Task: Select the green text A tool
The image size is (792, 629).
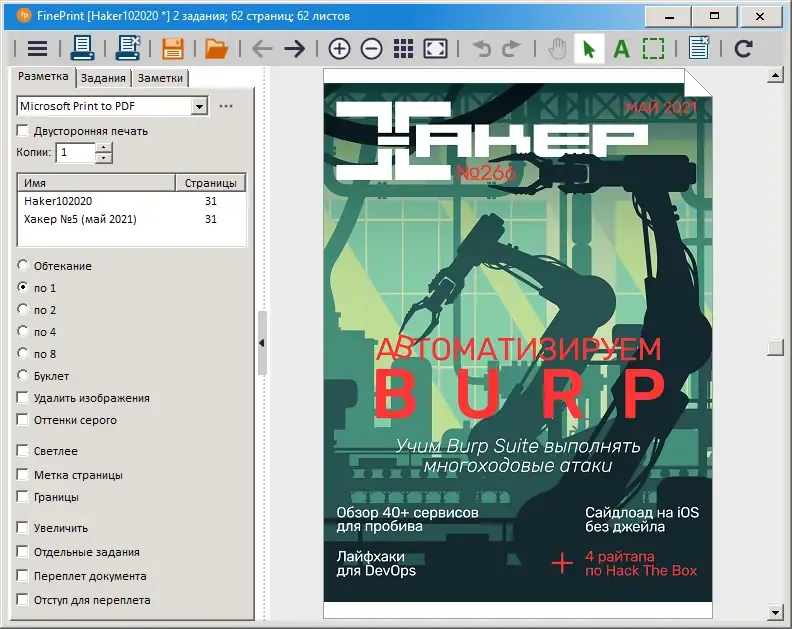Action: 621,49
